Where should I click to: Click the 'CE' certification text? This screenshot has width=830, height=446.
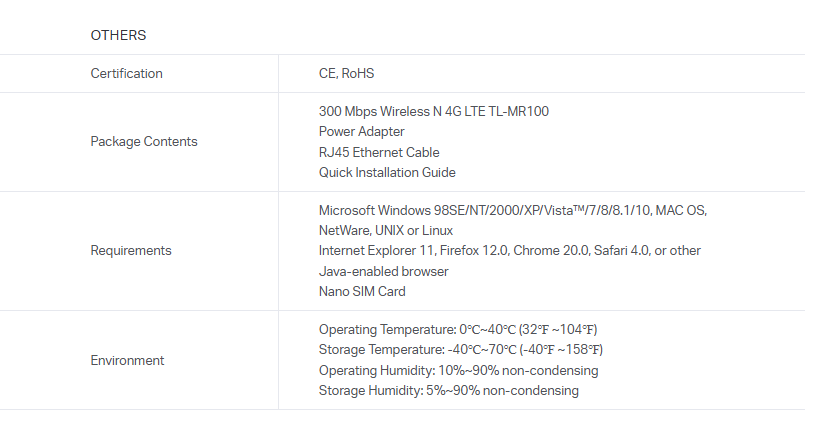click(327, 73)
